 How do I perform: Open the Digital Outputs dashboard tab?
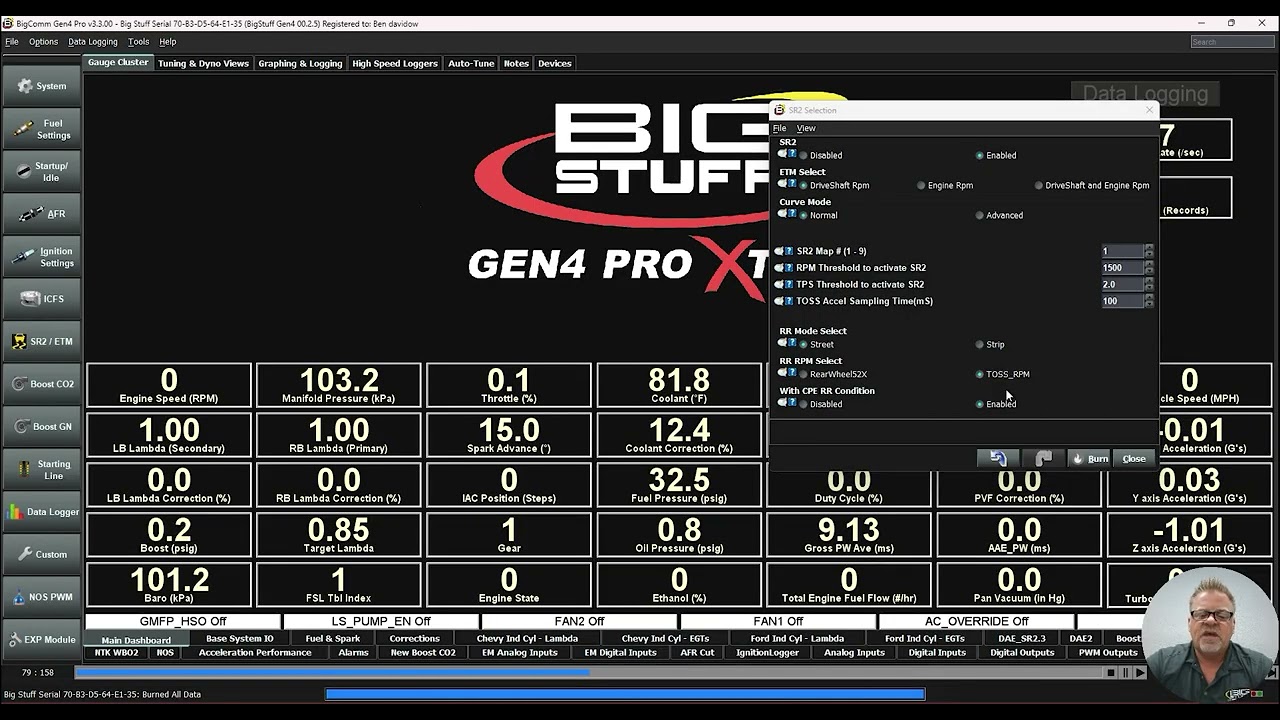pos(1022,653)
